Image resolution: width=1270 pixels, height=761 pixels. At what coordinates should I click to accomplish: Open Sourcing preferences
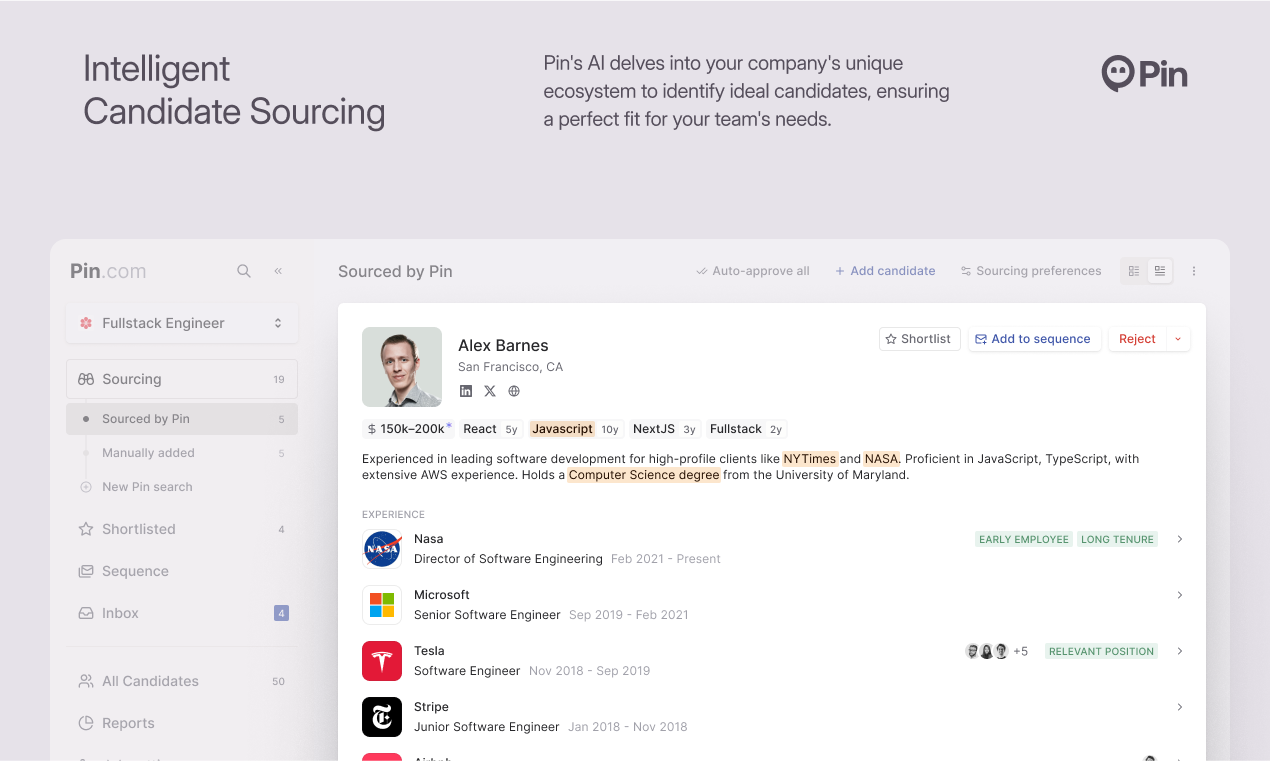click(x=1031, y=271)
